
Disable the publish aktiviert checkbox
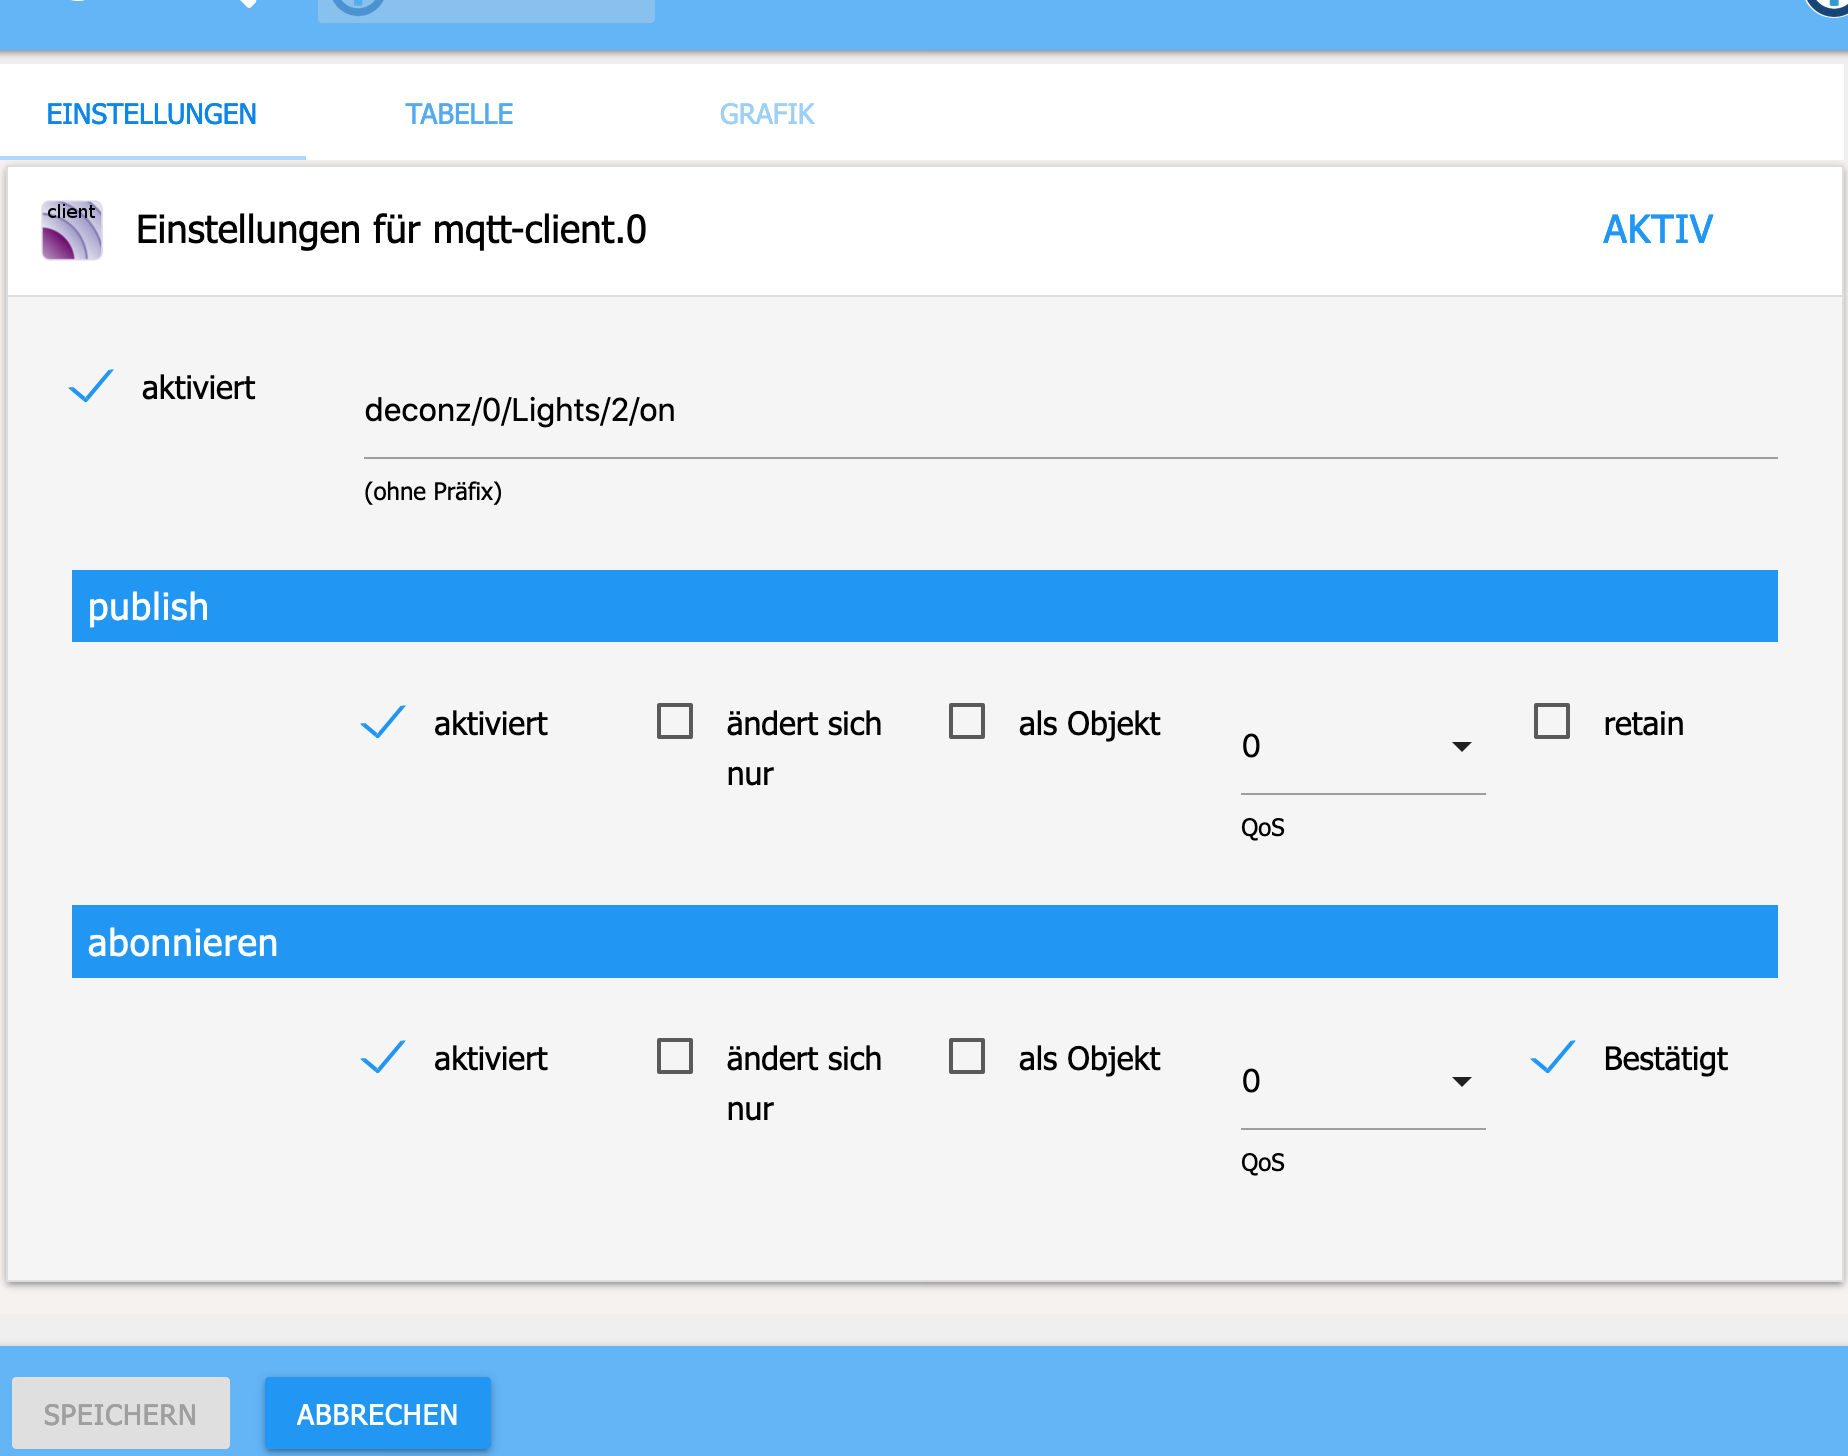pyautogui.click(x=383, y=722)
